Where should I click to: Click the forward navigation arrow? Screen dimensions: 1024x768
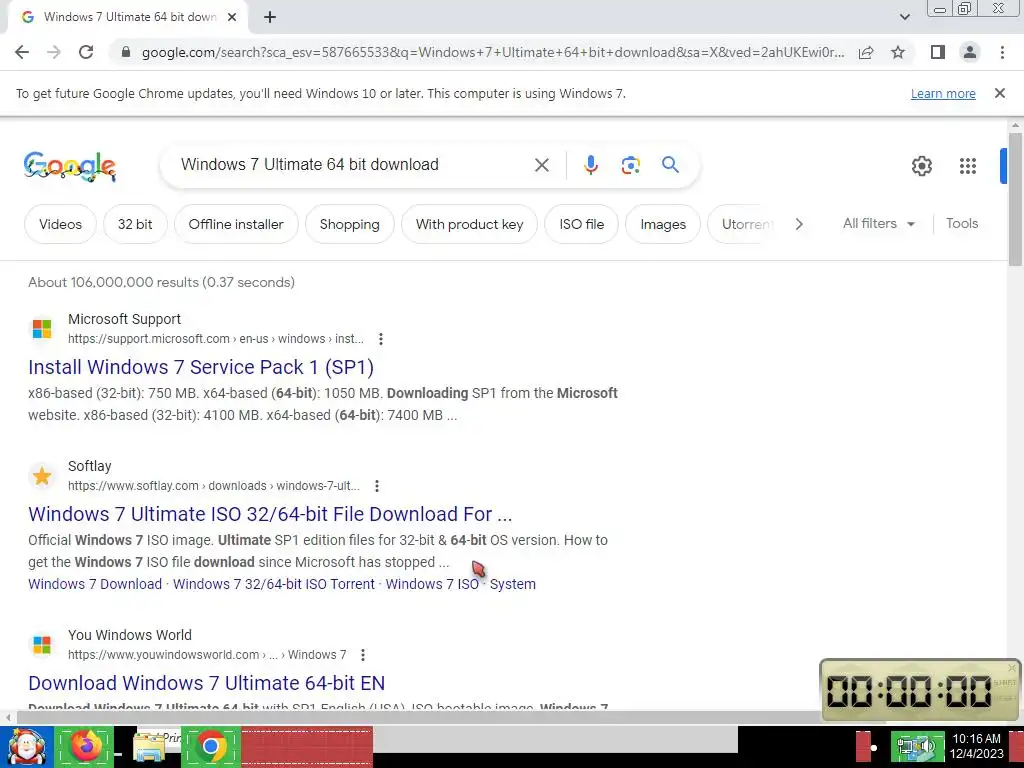[x=54, y=52]
